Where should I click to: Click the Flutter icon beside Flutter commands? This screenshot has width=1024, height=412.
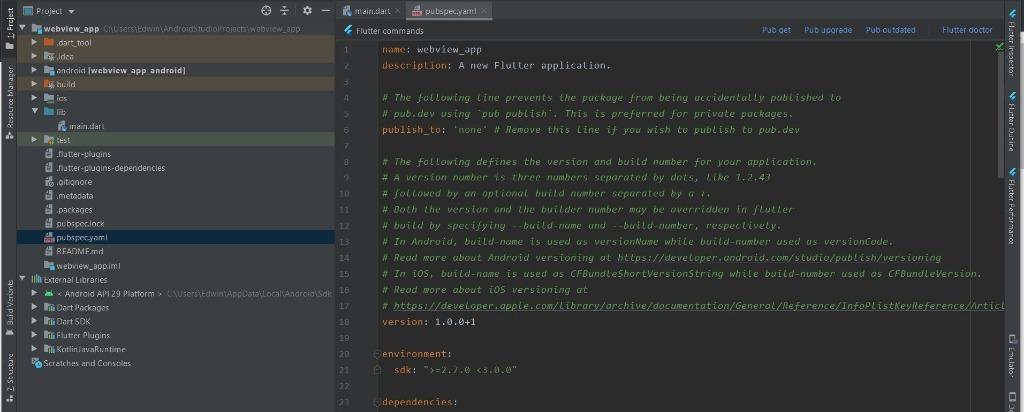tap(348, 31)
